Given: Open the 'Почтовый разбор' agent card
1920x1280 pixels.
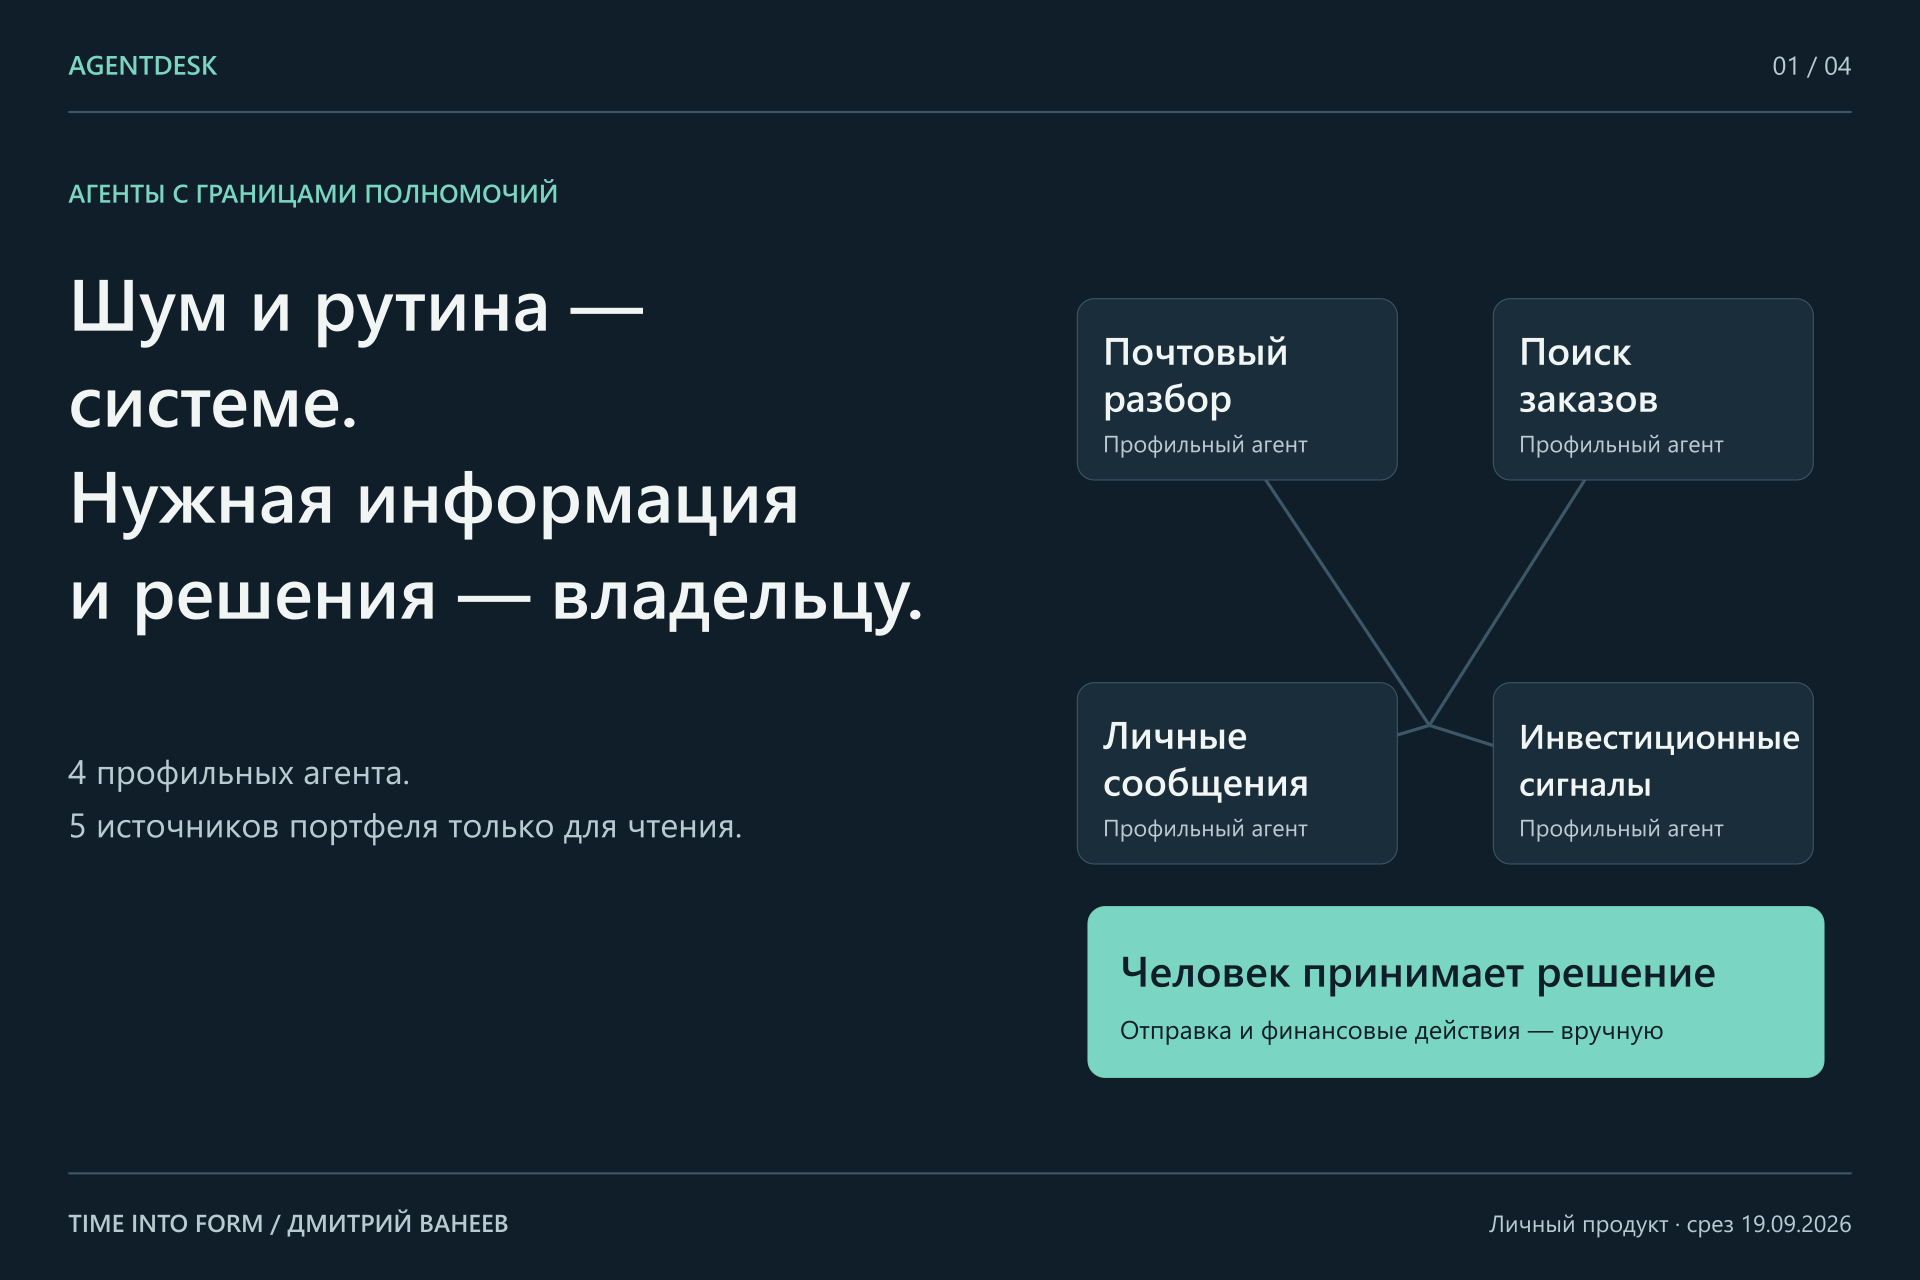Looking at the screenshot, I should click(1237, 389).
